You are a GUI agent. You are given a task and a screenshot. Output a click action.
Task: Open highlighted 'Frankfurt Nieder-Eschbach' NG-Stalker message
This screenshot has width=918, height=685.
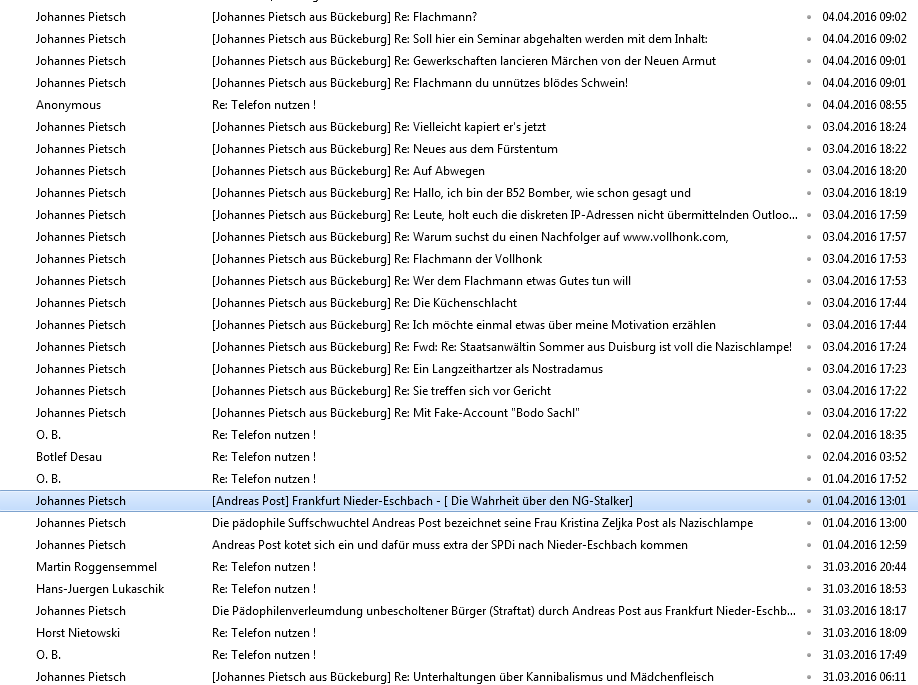(459, 501)
